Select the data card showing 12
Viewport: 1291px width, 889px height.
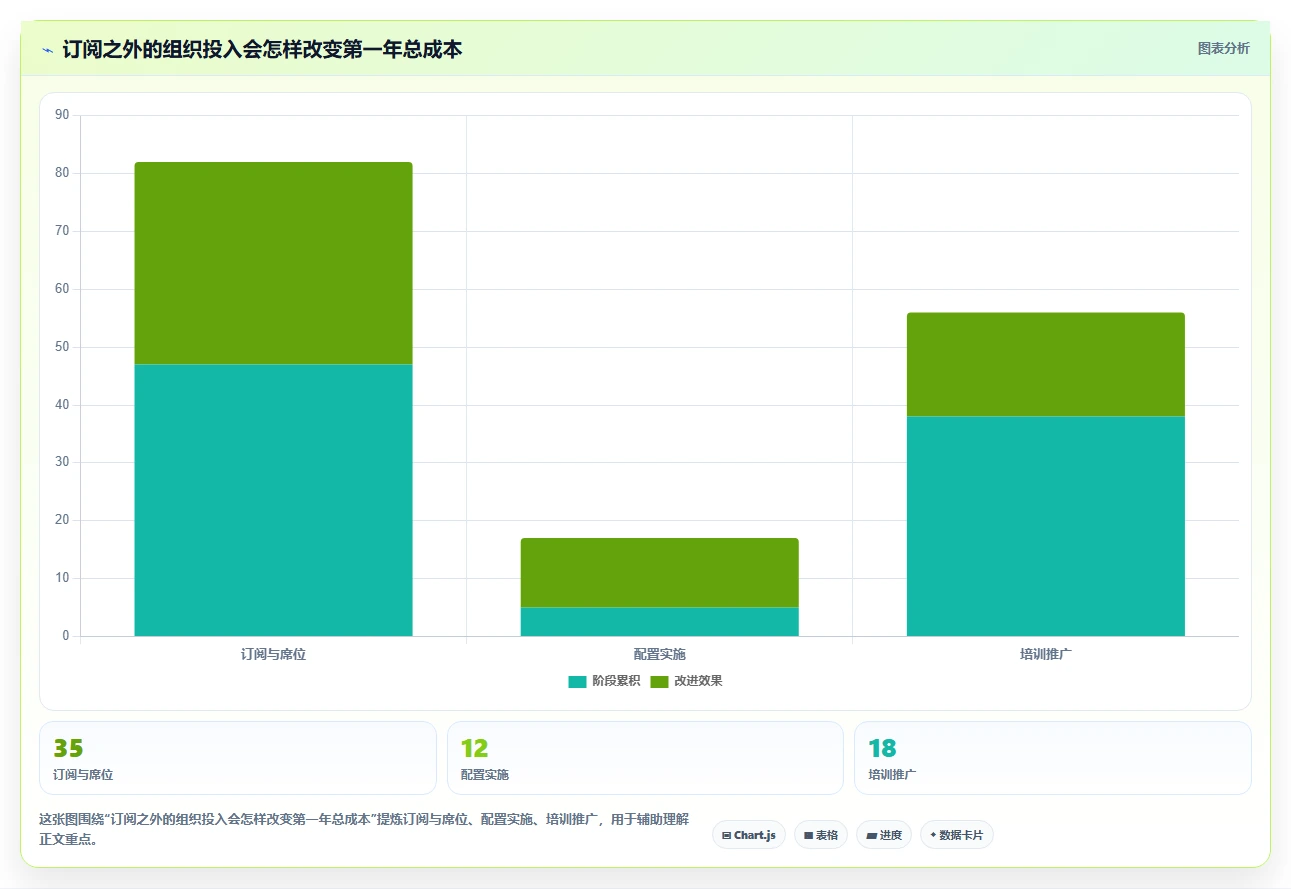pyautogui.click(x=645, y=758)
